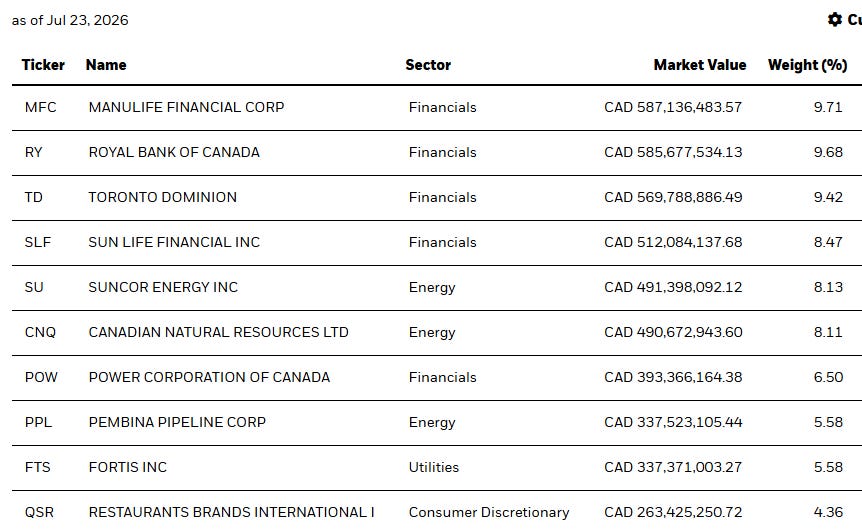This screenshot has height=532, width=862.
Task: Open the Customize columns gear icon
Action: 835,20
